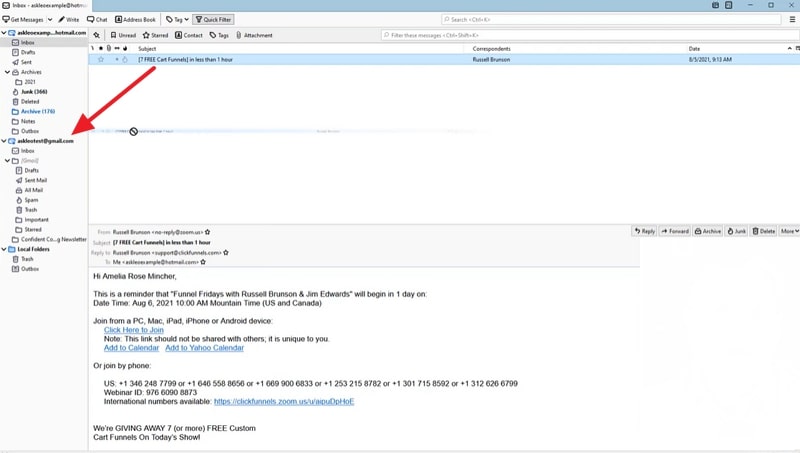Image resolution: width=800 pixels, height=453 pixels.
Task: Collapse the askleotest@gmail.com account
Action: pyautogui.click(x=4, y=141)
